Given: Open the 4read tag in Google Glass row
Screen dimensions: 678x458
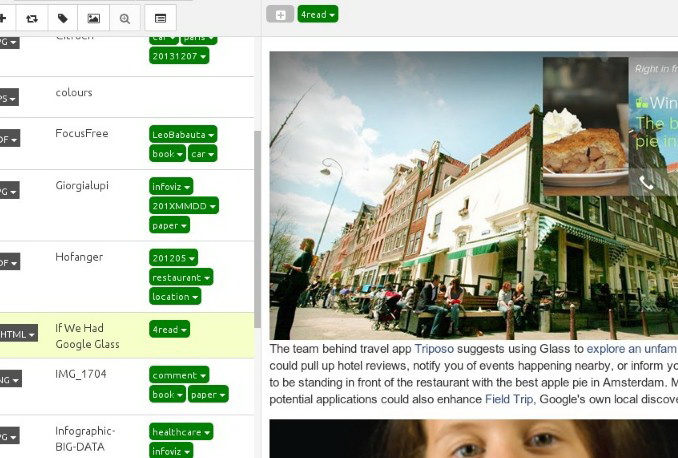Looking at the screenshot, I should point(169,330).
